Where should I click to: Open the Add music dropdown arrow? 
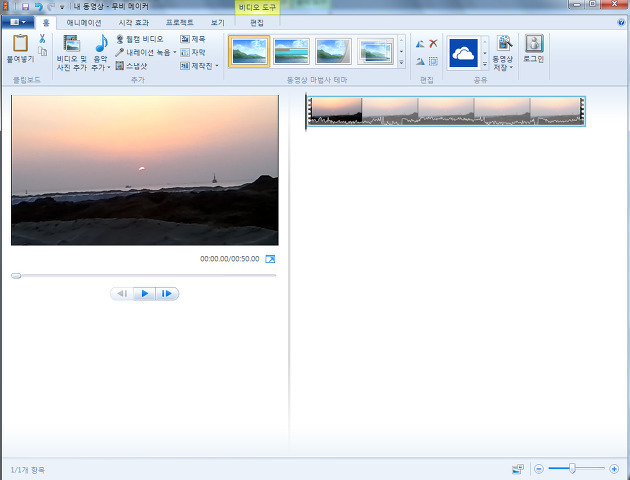tap(109, 67)
